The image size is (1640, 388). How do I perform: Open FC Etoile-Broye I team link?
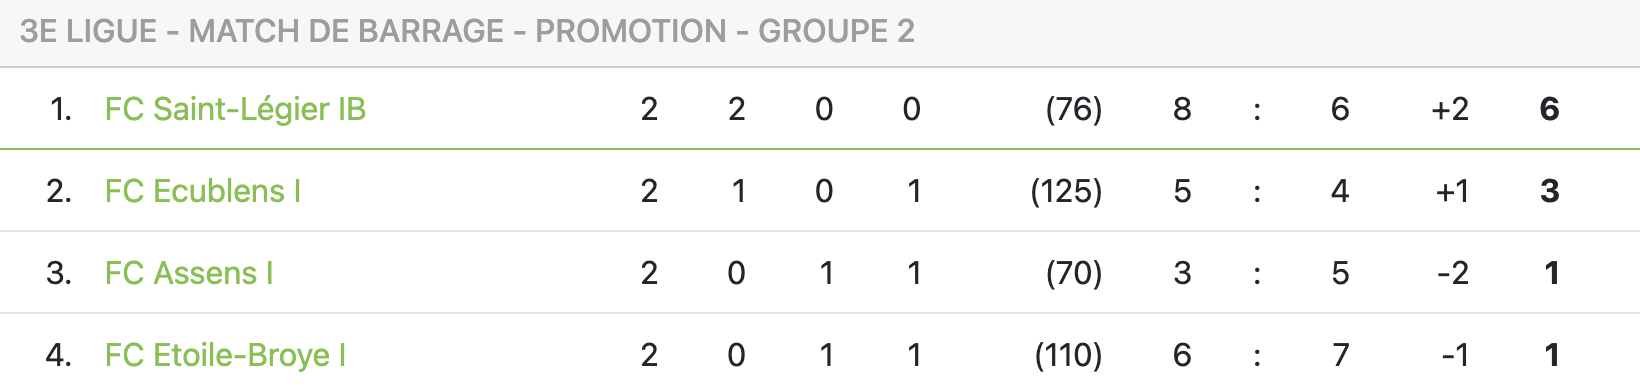pyautogui.click(x=225, y=355)
